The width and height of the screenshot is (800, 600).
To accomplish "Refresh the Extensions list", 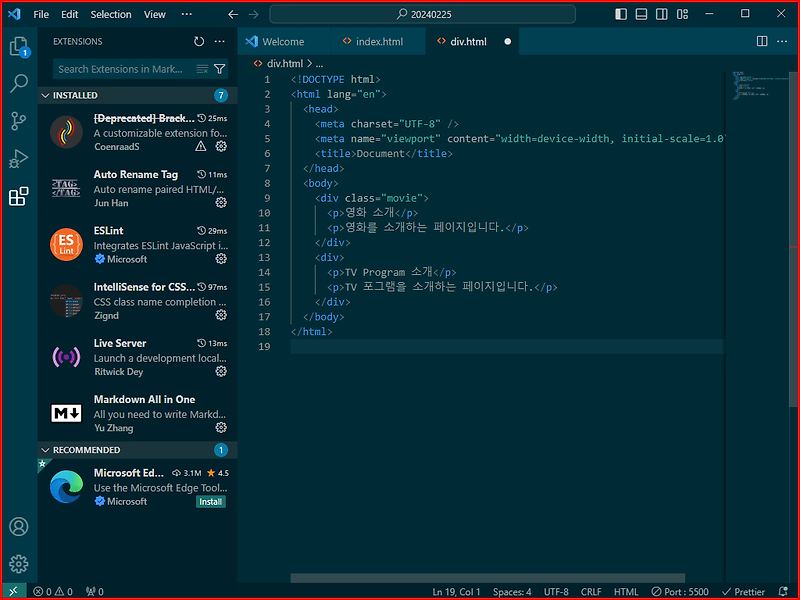I will coord(198,42).
